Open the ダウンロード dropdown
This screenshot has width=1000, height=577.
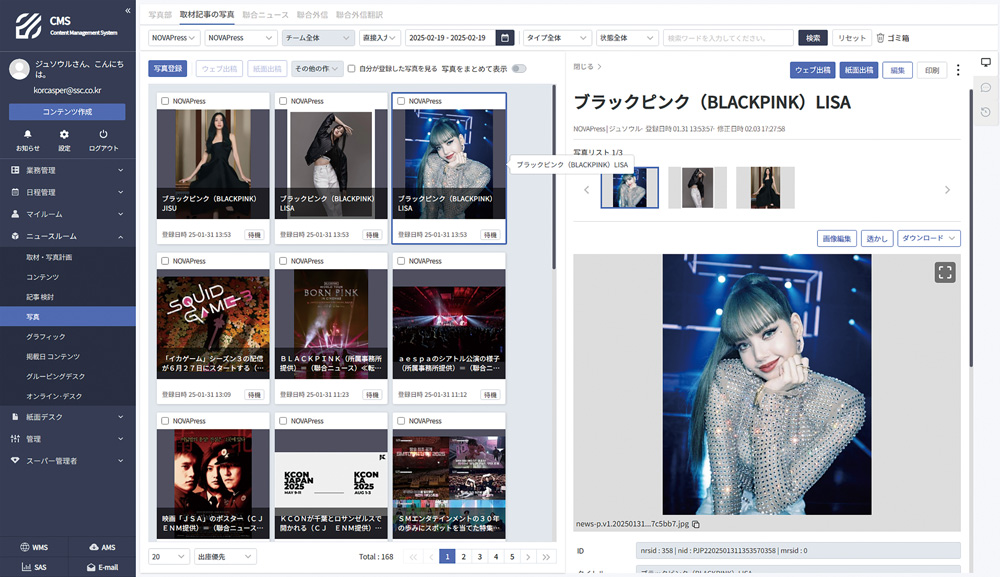coord(929,238)
